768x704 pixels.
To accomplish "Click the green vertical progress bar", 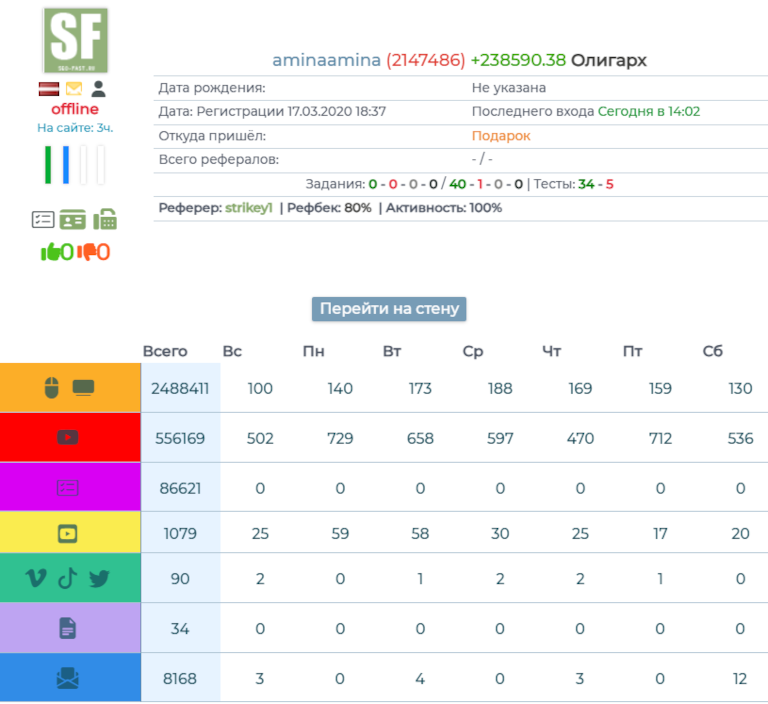I will pyautogui.click(x=47, y=165).
